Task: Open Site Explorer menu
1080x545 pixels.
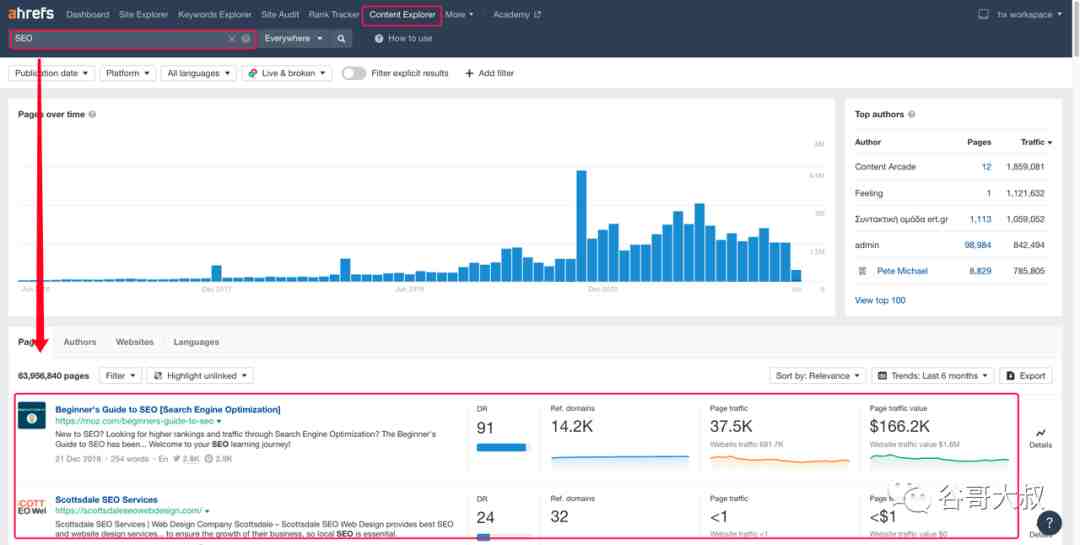Action: [x=143, y=14]
